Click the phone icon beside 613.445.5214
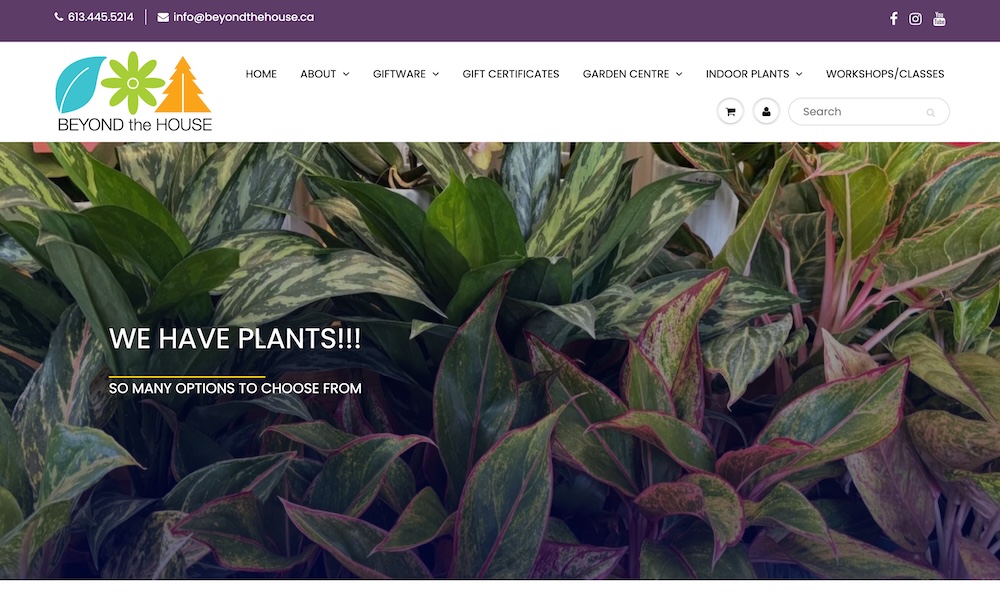This screenshot has width=1000, height=600. tap(59, 17)
